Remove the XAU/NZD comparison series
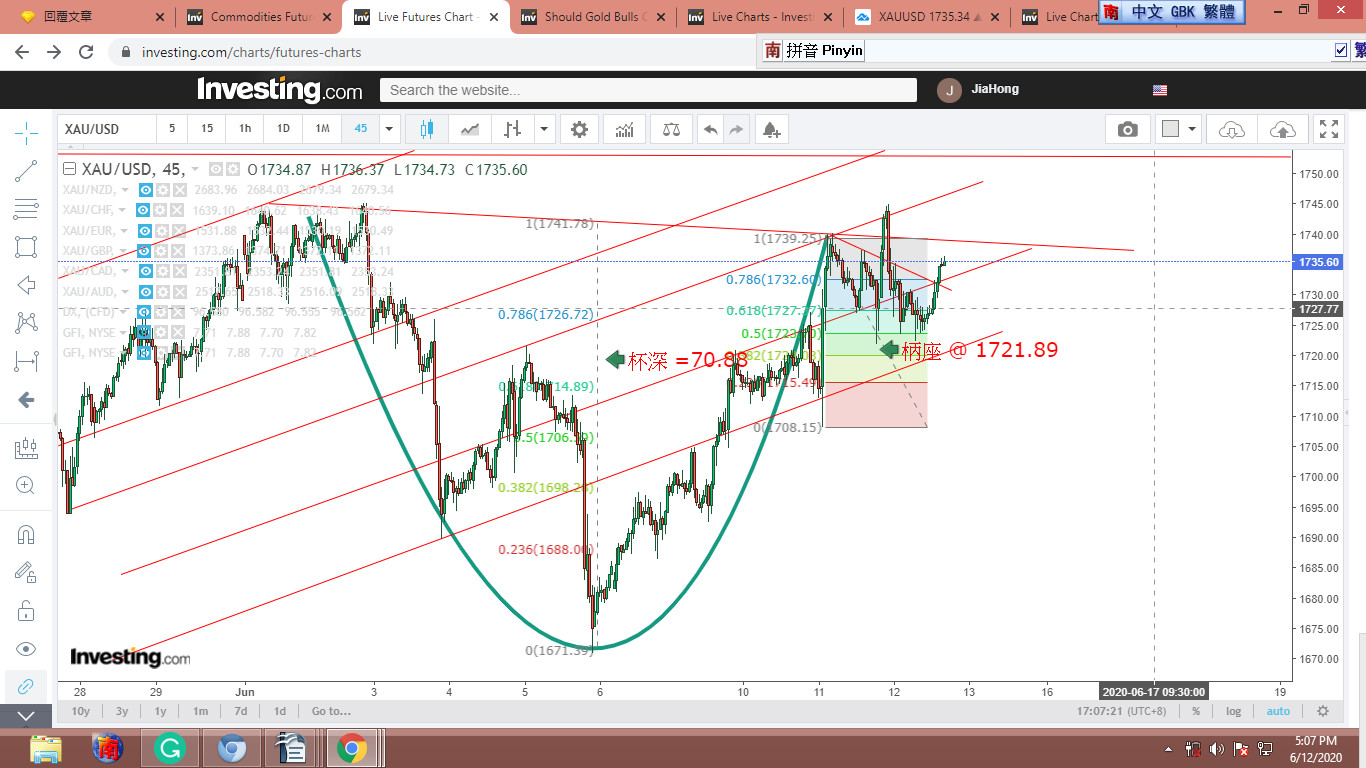This screenshot has width=1366, height=768. tap(180, 190)
